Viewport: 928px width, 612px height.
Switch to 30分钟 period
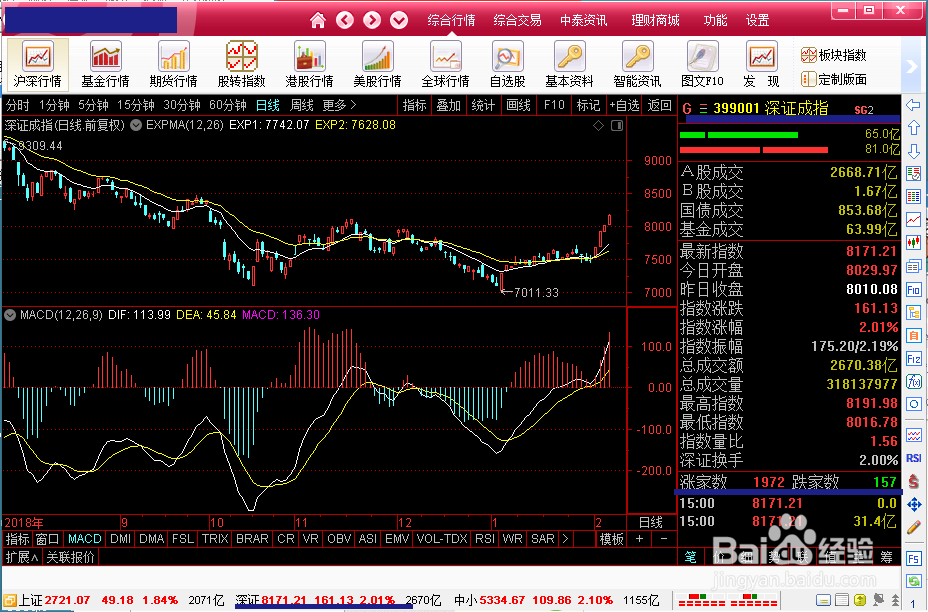coord(182,105)
